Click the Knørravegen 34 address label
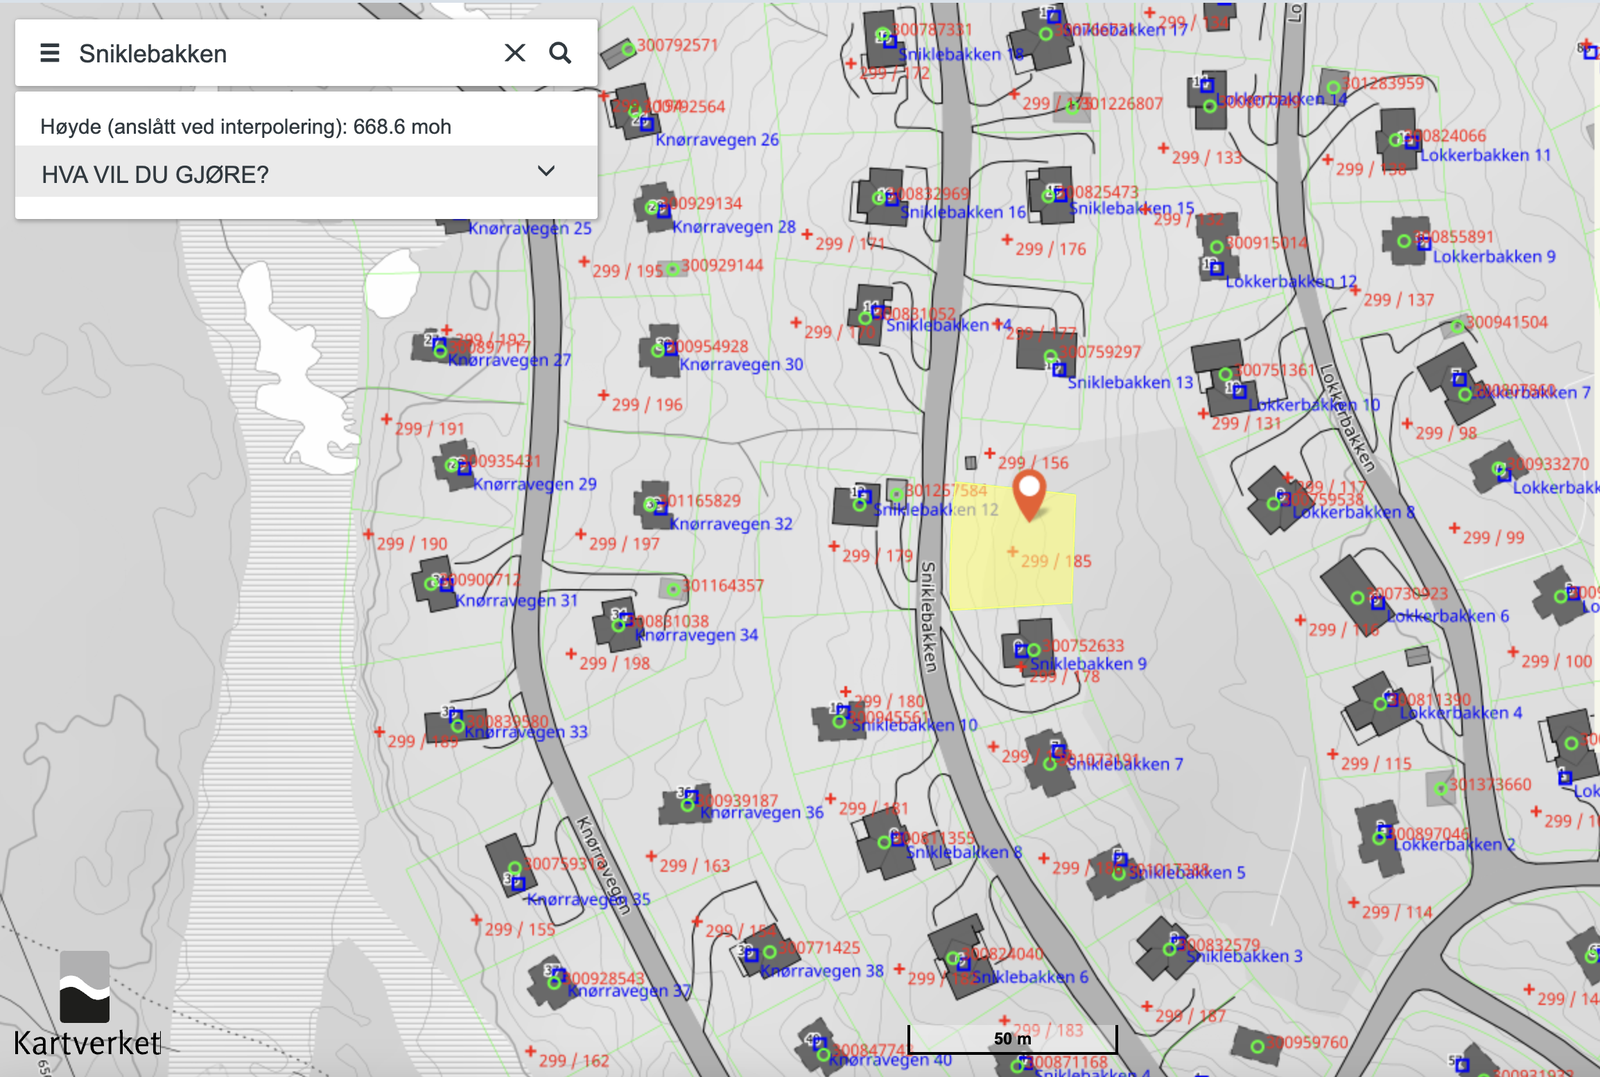Viewport: 1600px width, 1077px height. coord(697,636)
